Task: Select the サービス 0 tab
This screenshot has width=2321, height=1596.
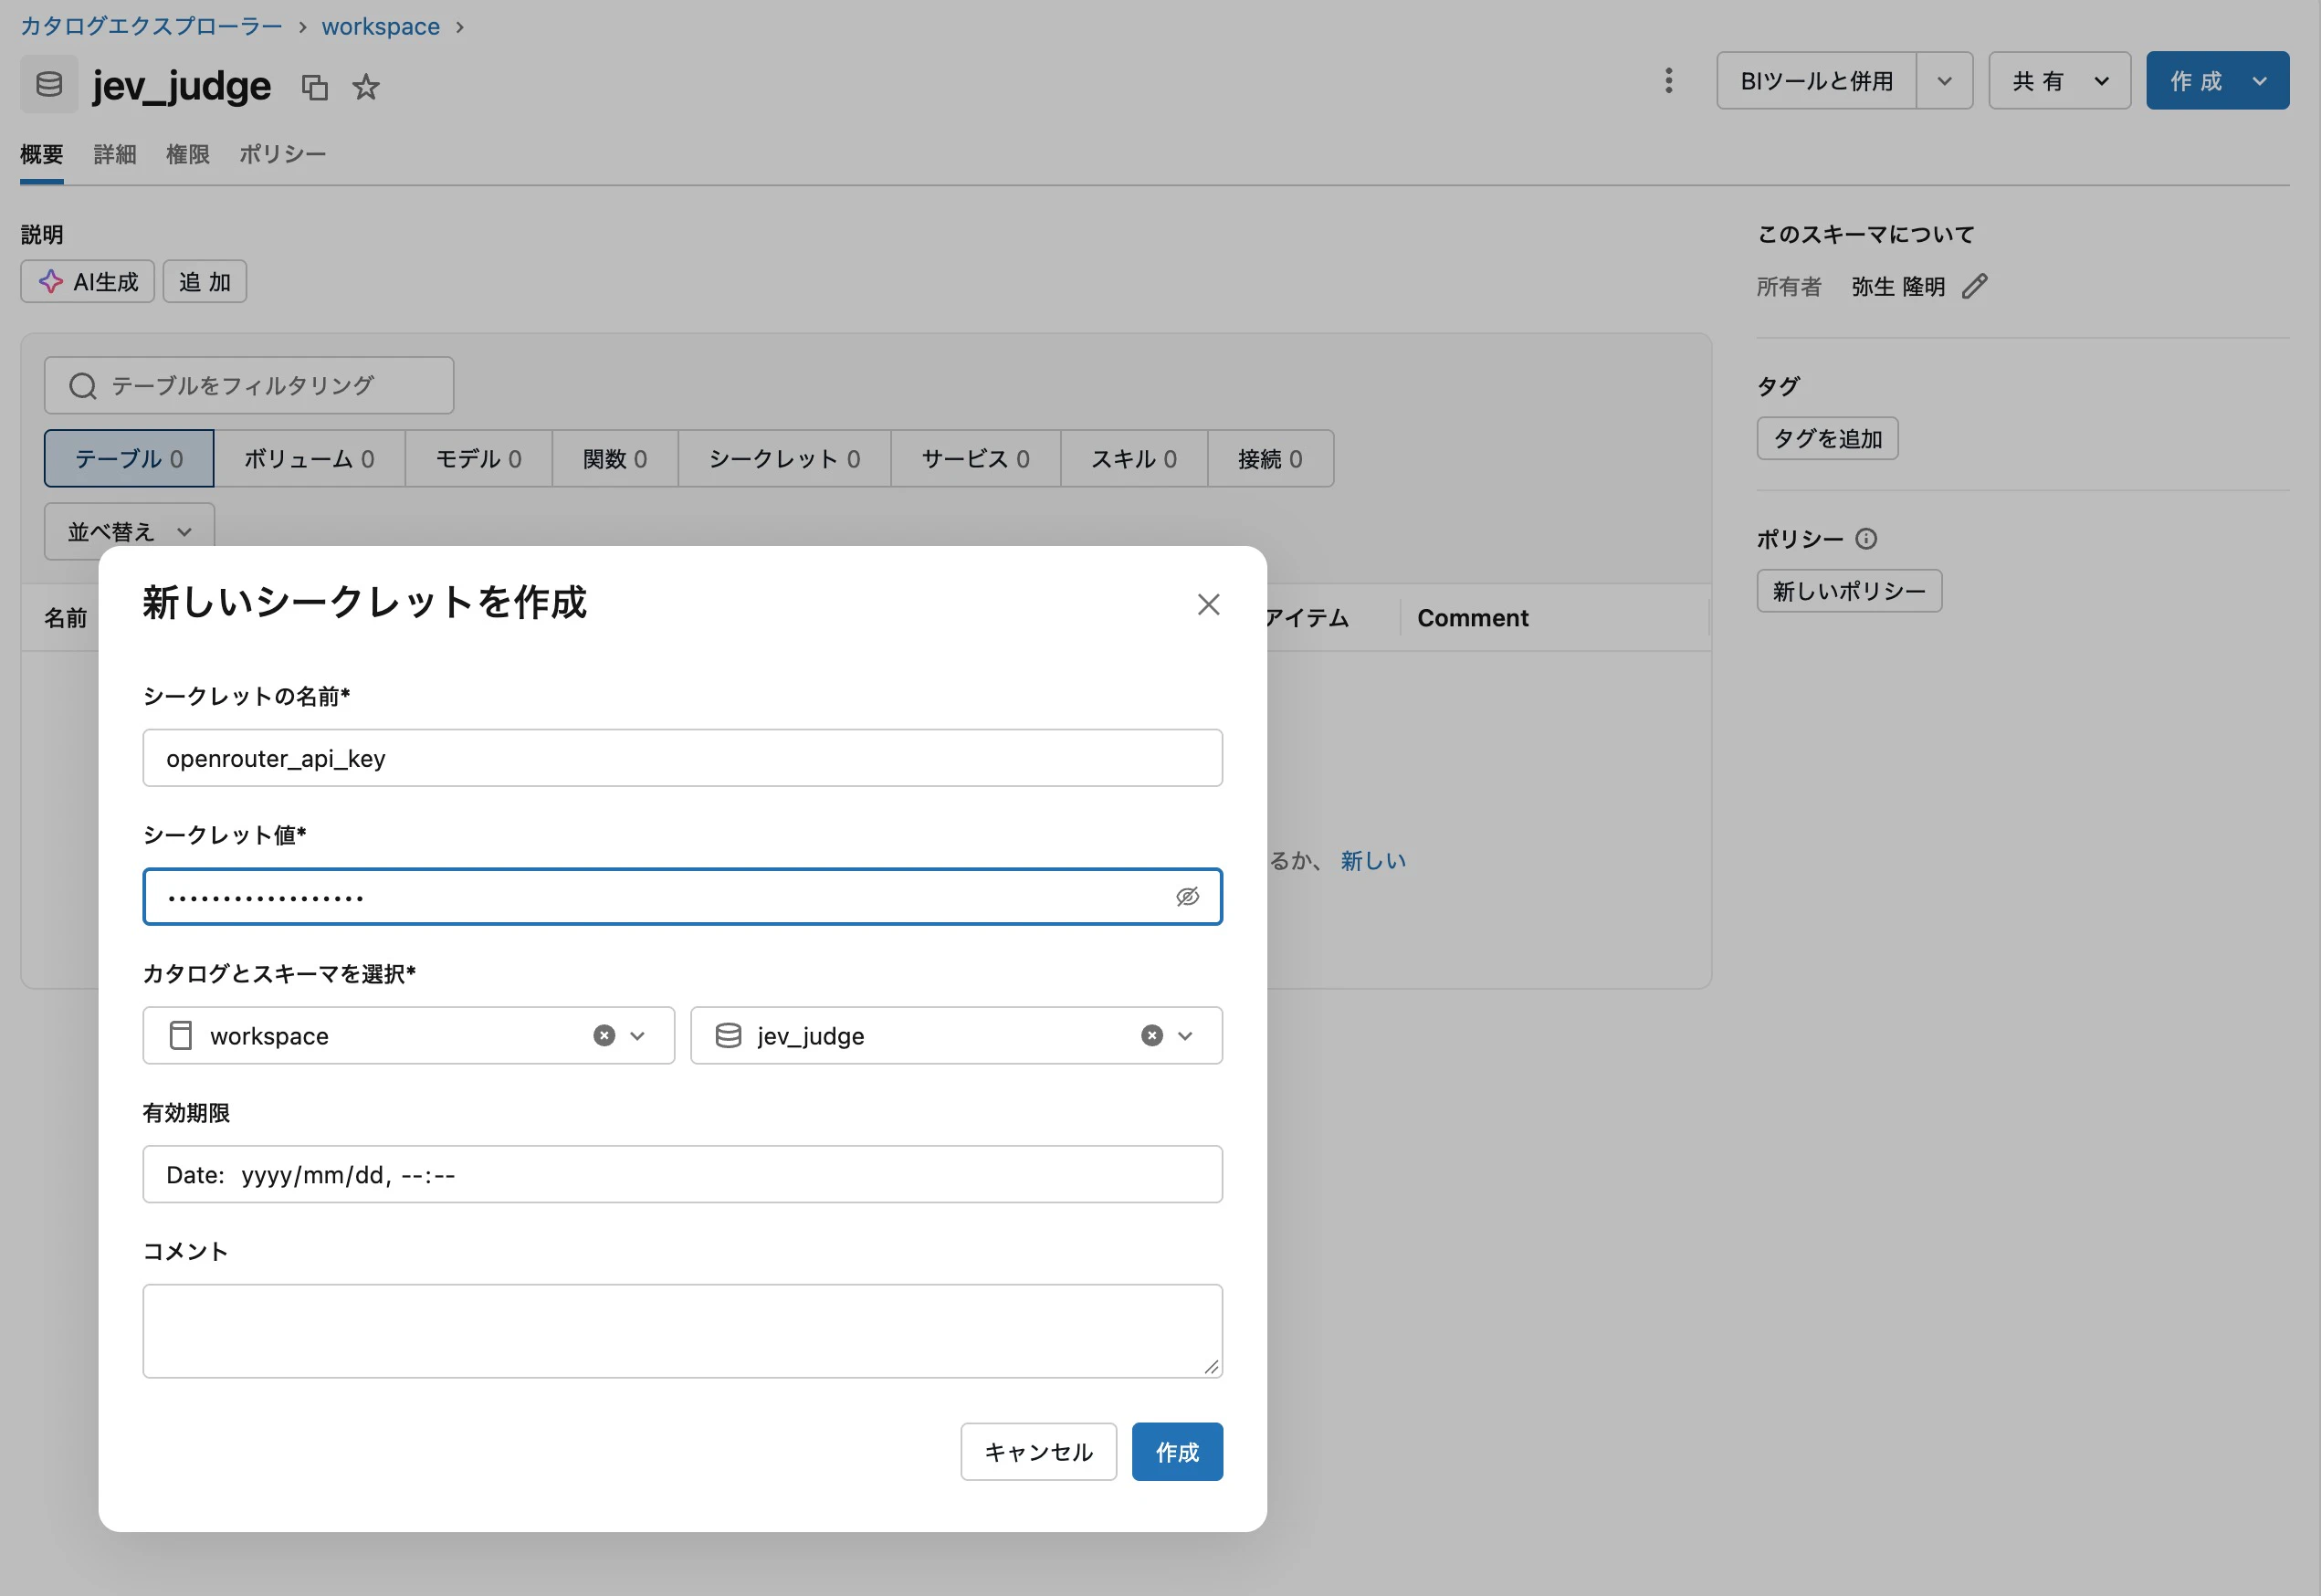Action: point(976,459)
